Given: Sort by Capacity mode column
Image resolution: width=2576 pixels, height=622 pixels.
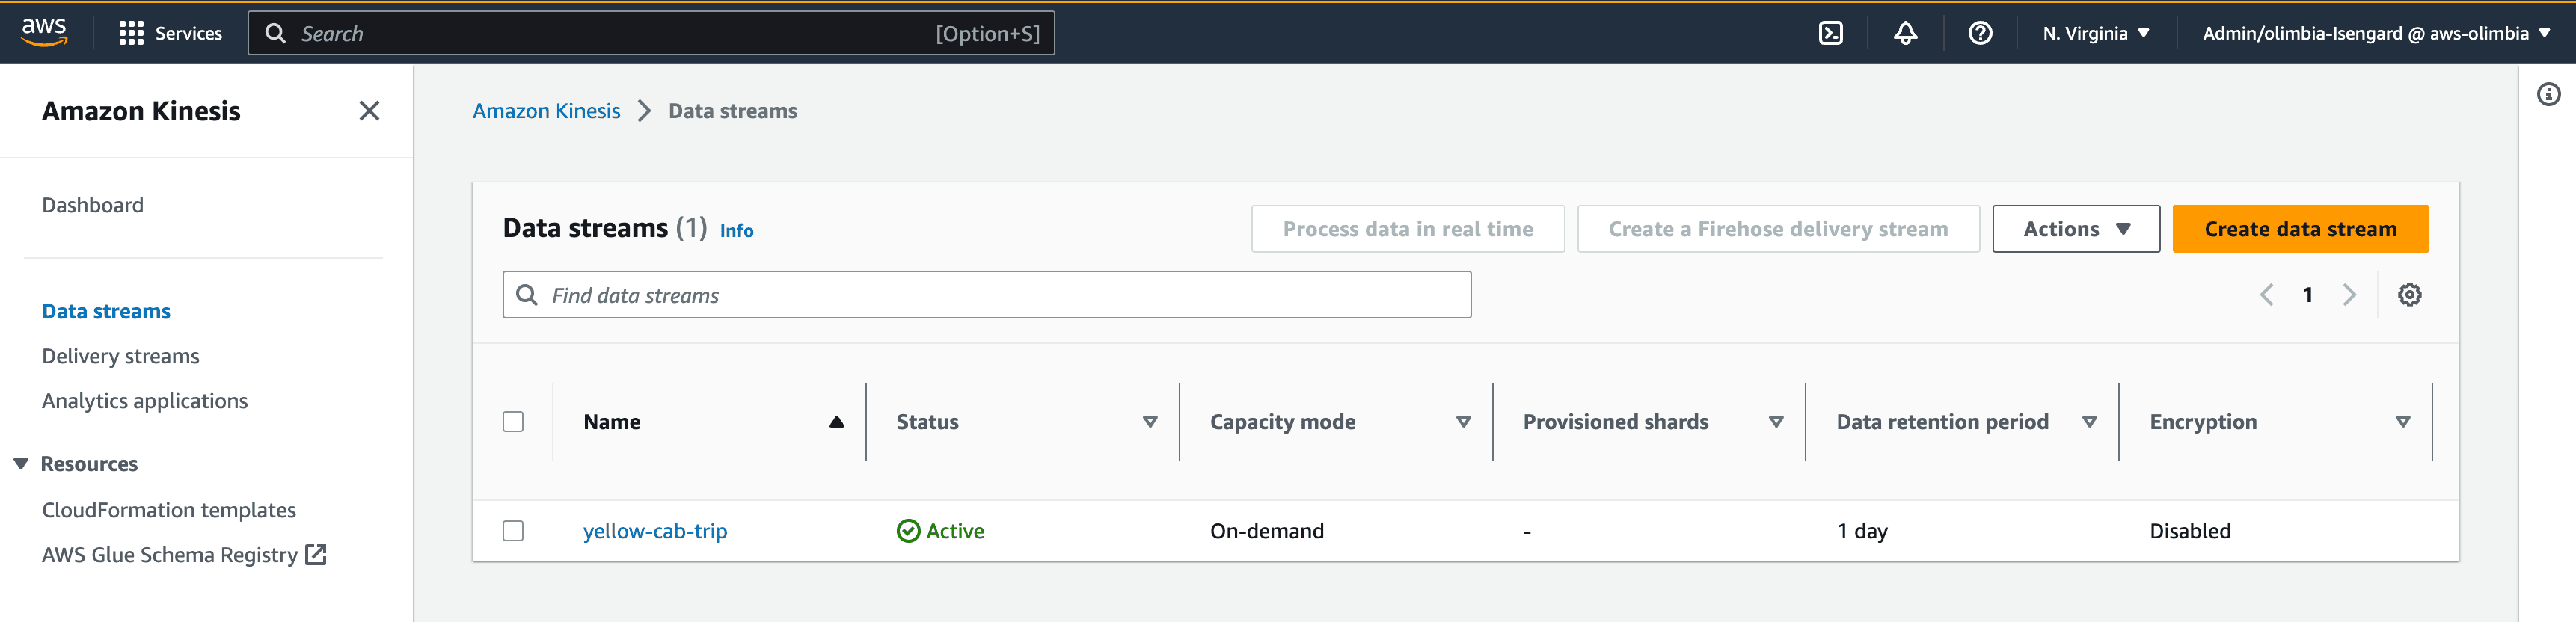Looking at the screenshot, I should click(1462, 422).
